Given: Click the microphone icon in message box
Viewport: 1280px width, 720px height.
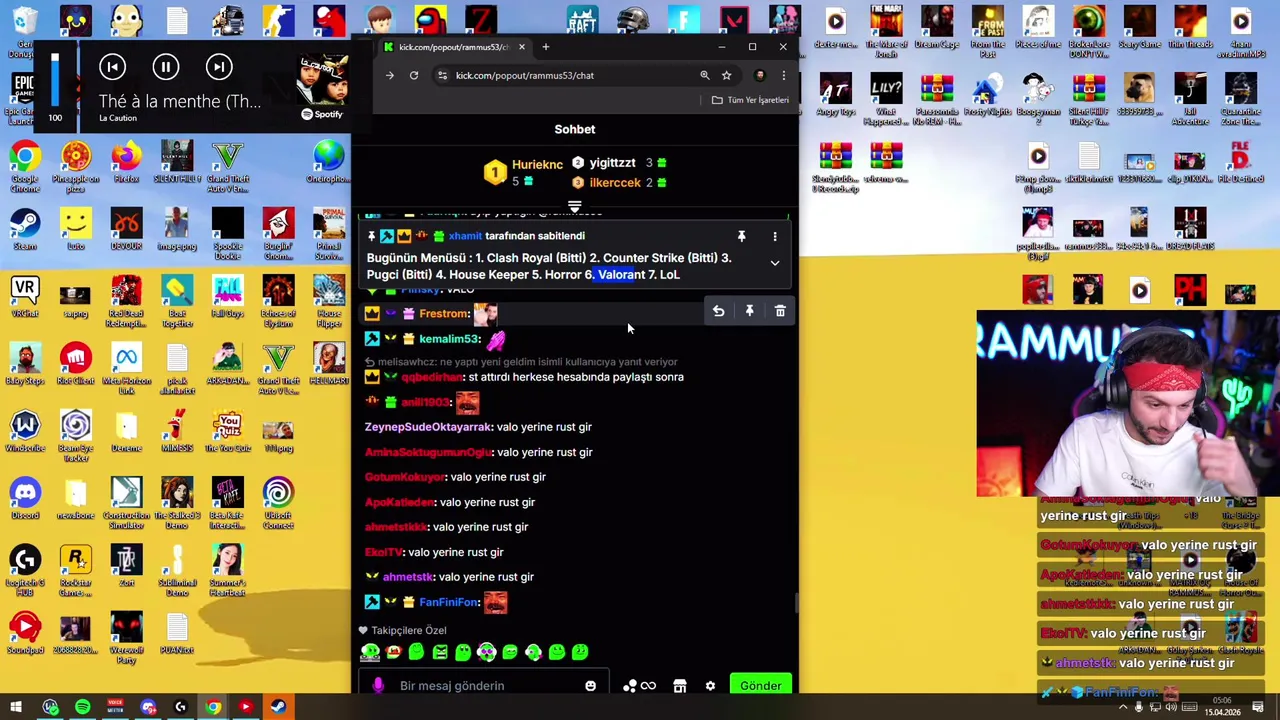Looking at the screenshot, I should (378, 686).
